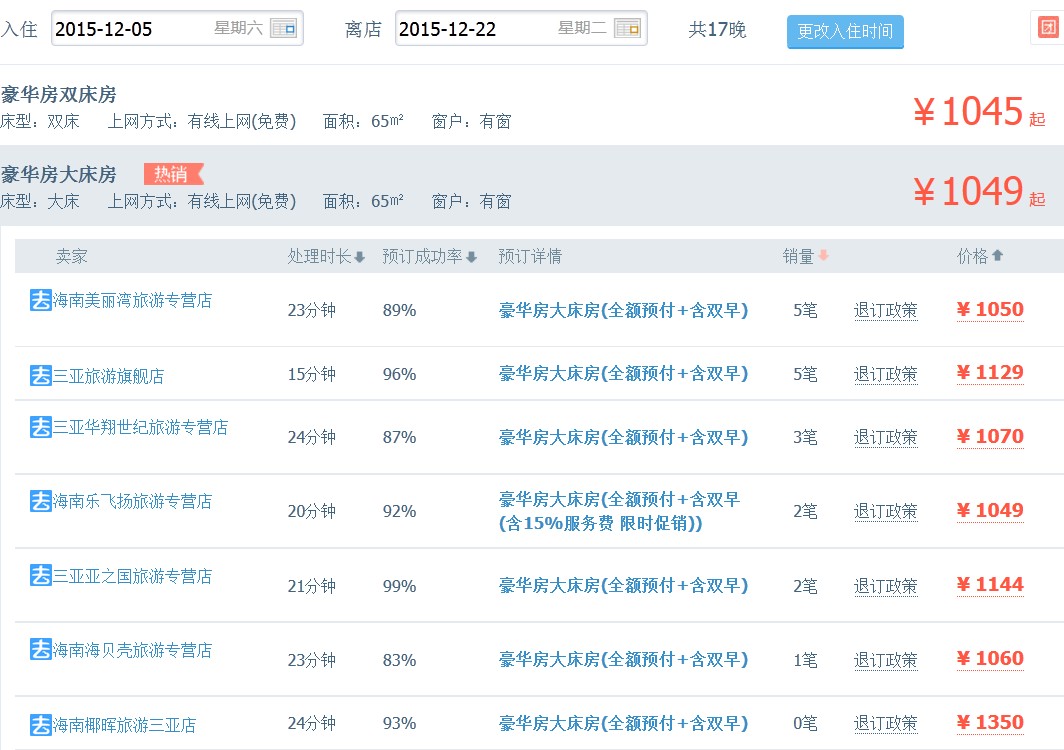Sort listings by 价格 arrow
This screenshot has width=1064, height=750.
pyautogui.click(x=997, y=256)
